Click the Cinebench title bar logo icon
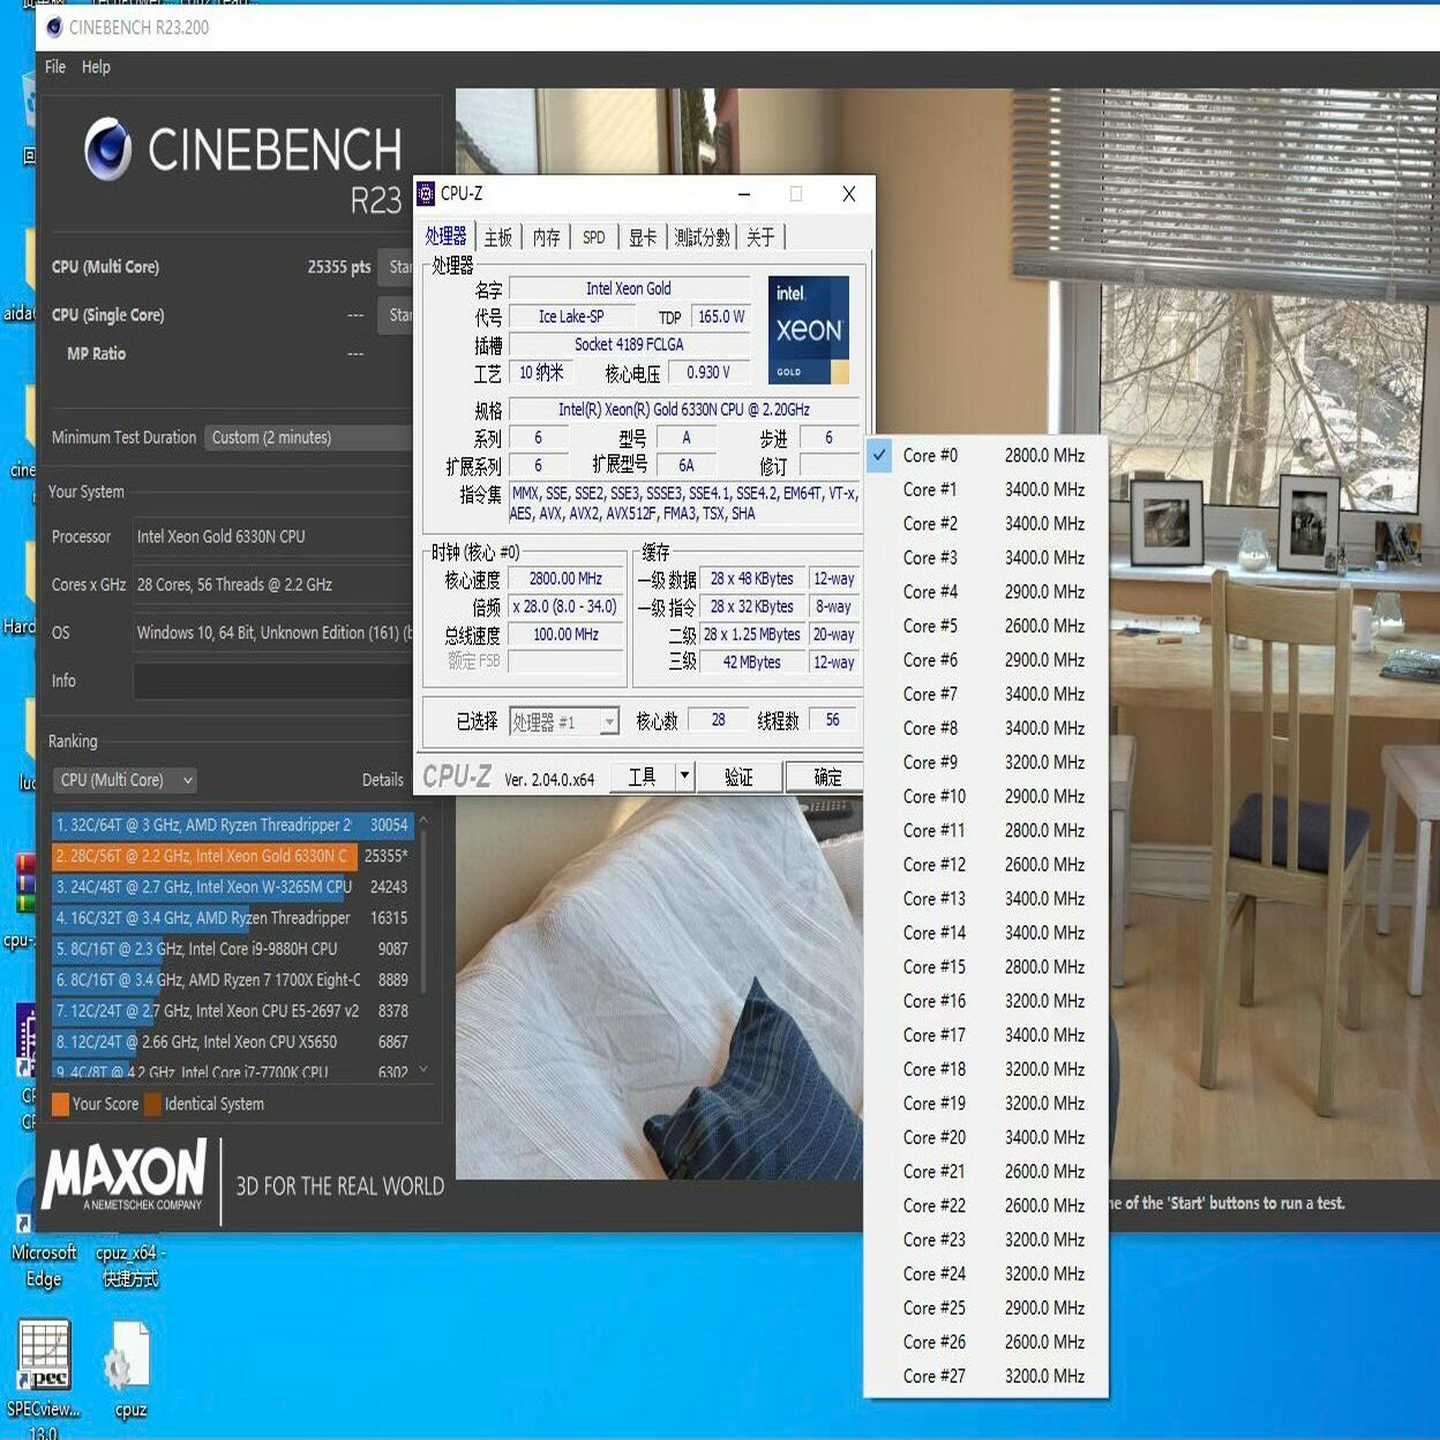Screen dimensions: 1440x1440 coord(54,27)
